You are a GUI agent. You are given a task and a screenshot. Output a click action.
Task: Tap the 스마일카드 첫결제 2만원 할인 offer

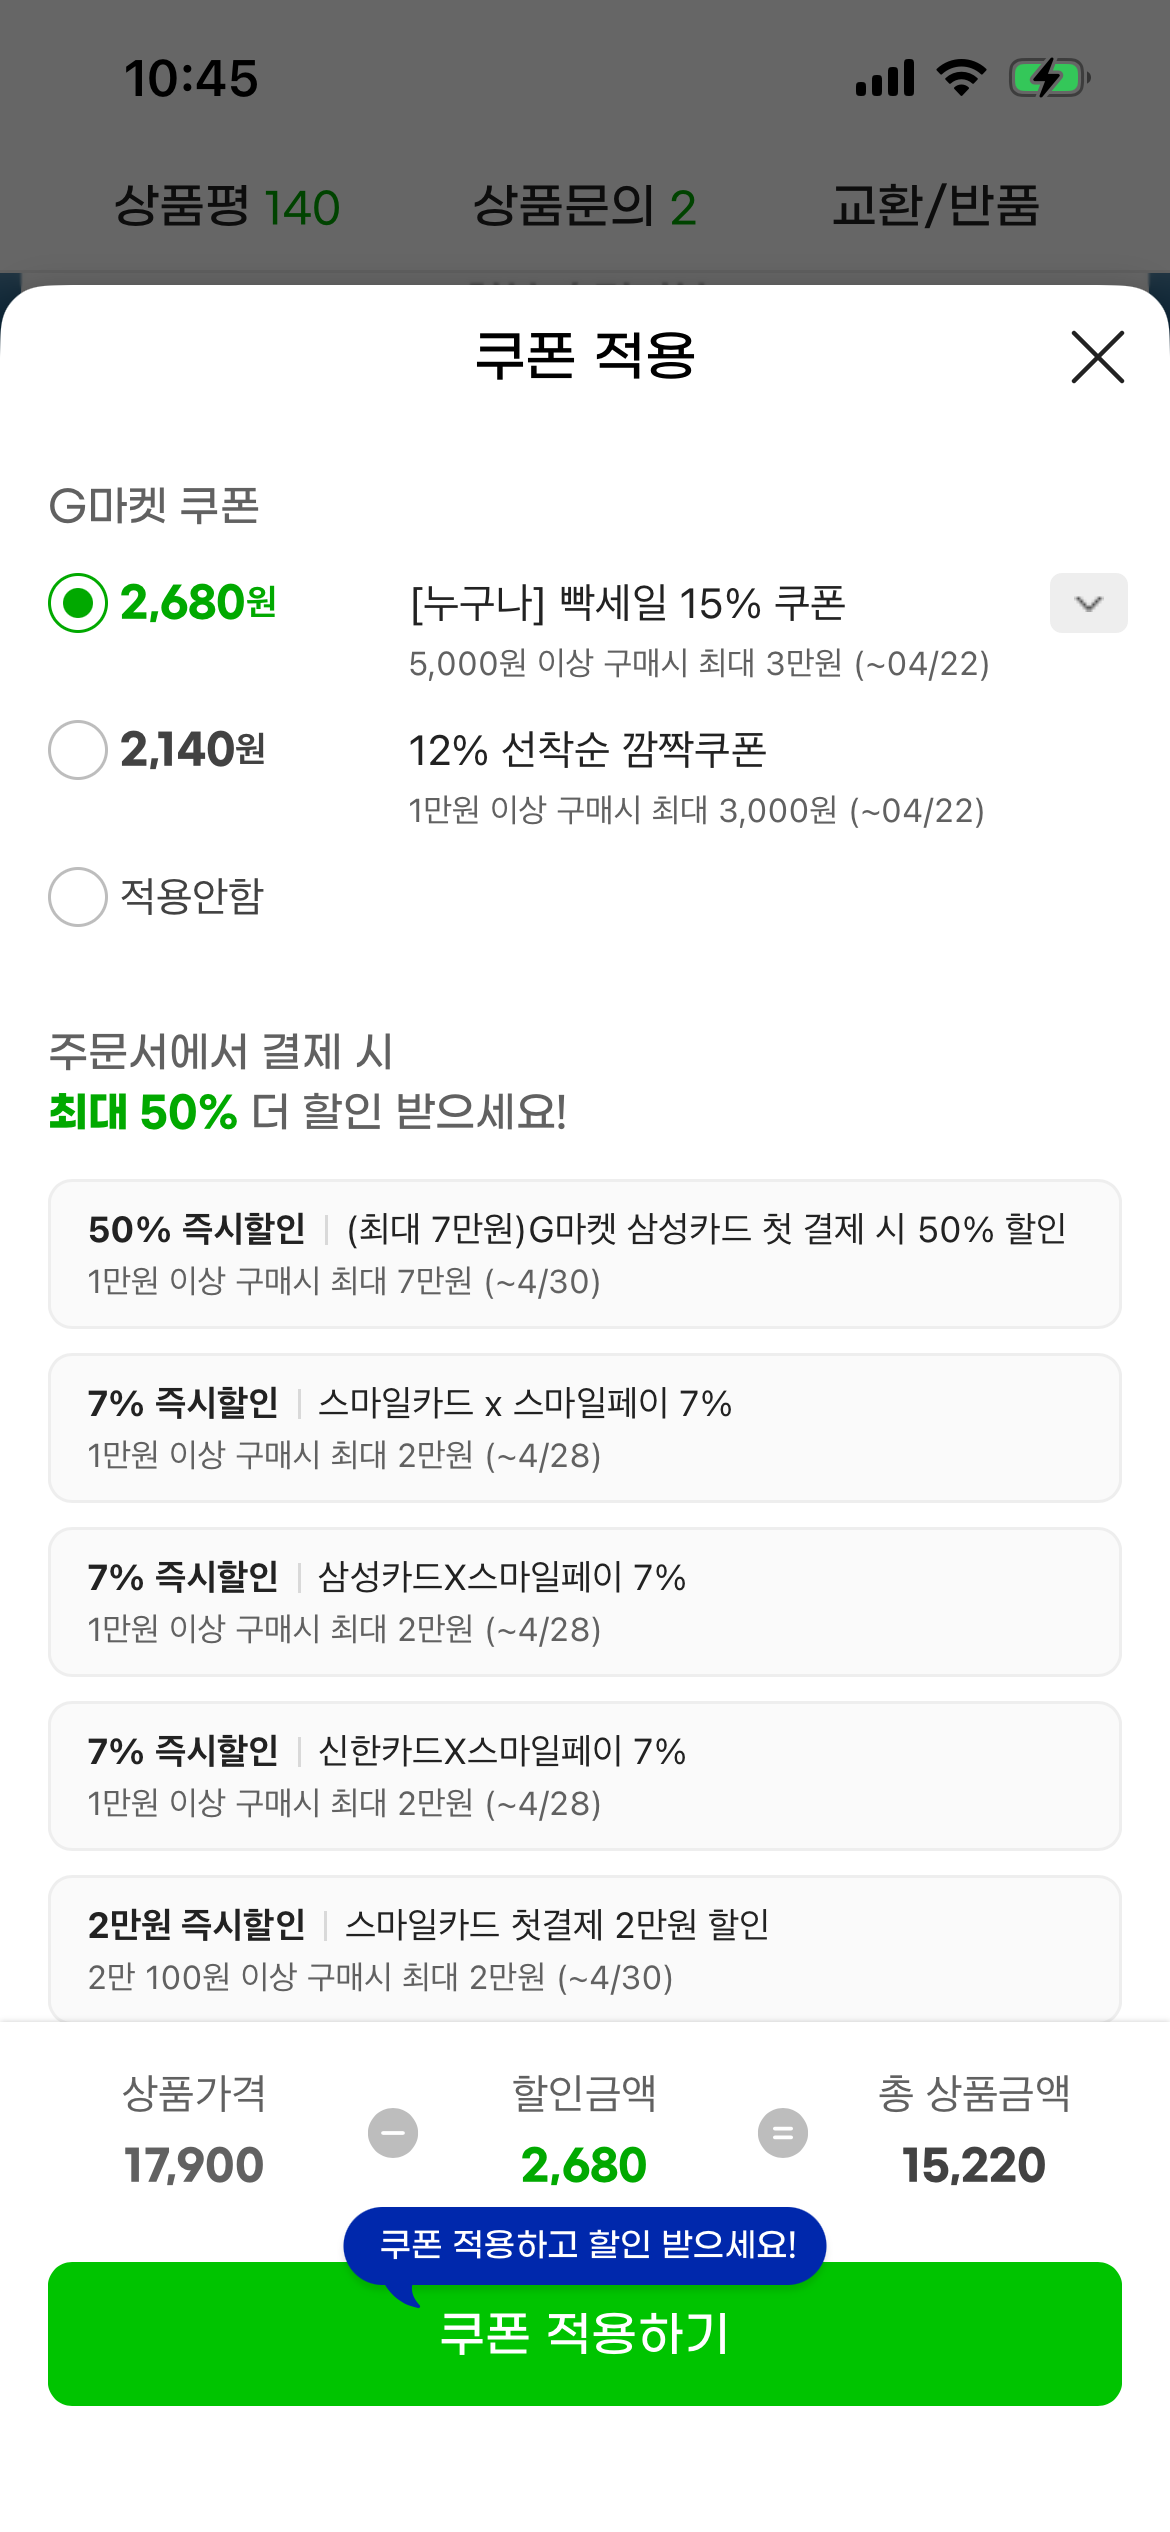click(584, 1948)
